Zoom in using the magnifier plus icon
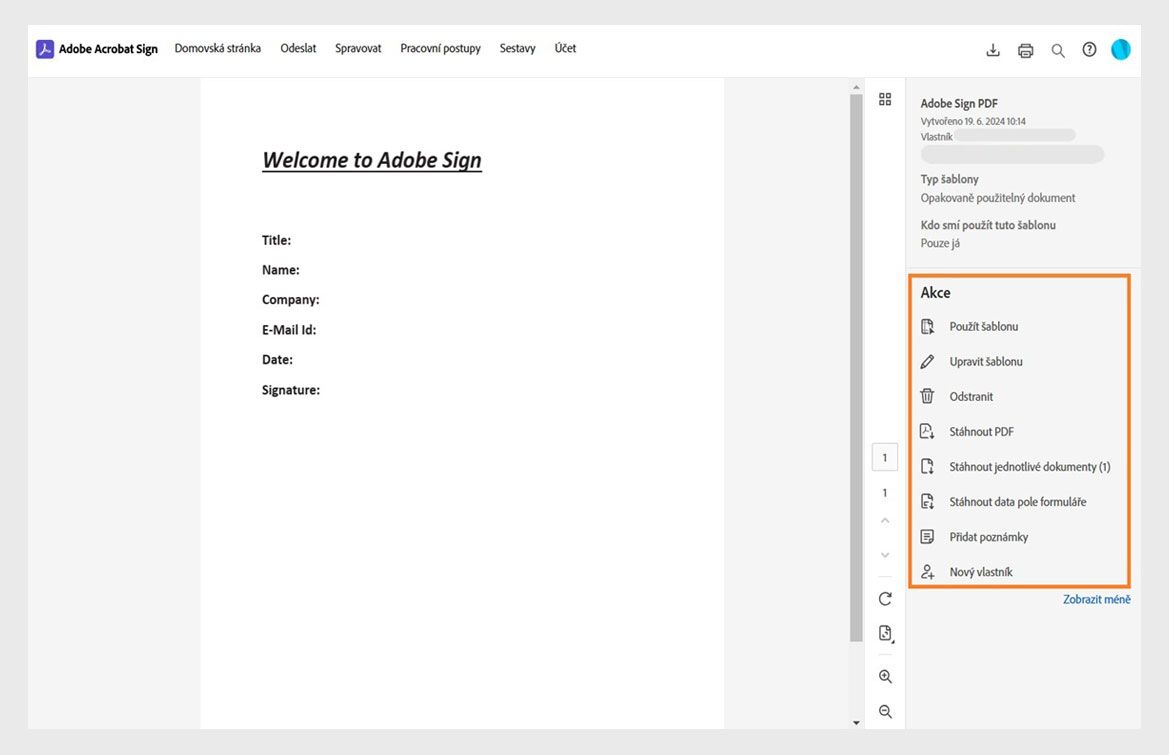This screenshot has width=1169, height=755. [885, 676]
